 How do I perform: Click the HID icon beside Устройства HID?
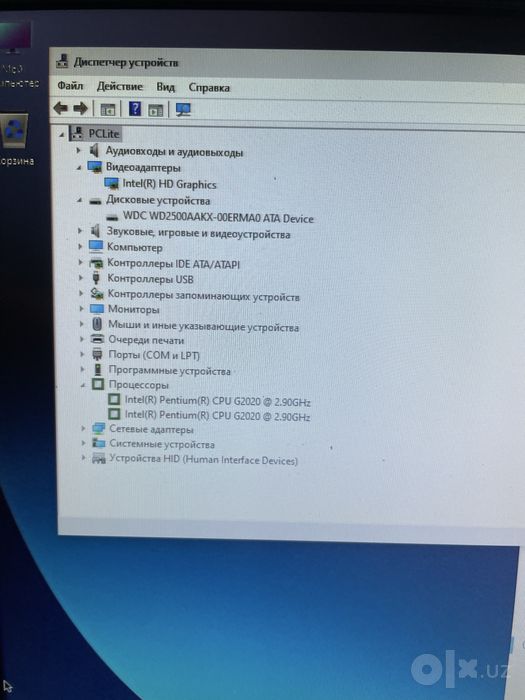(x=99, y=458)
